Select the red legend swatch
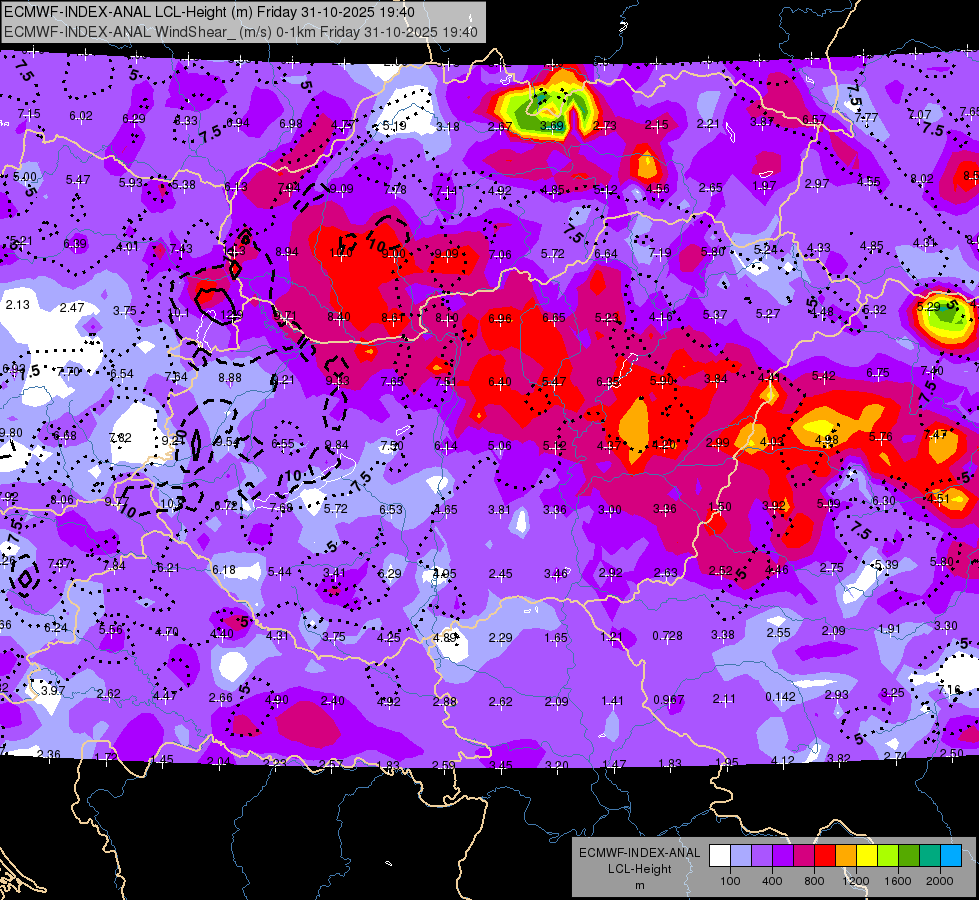The width and height of the screenshot is (979, 900). pos(825,856)
